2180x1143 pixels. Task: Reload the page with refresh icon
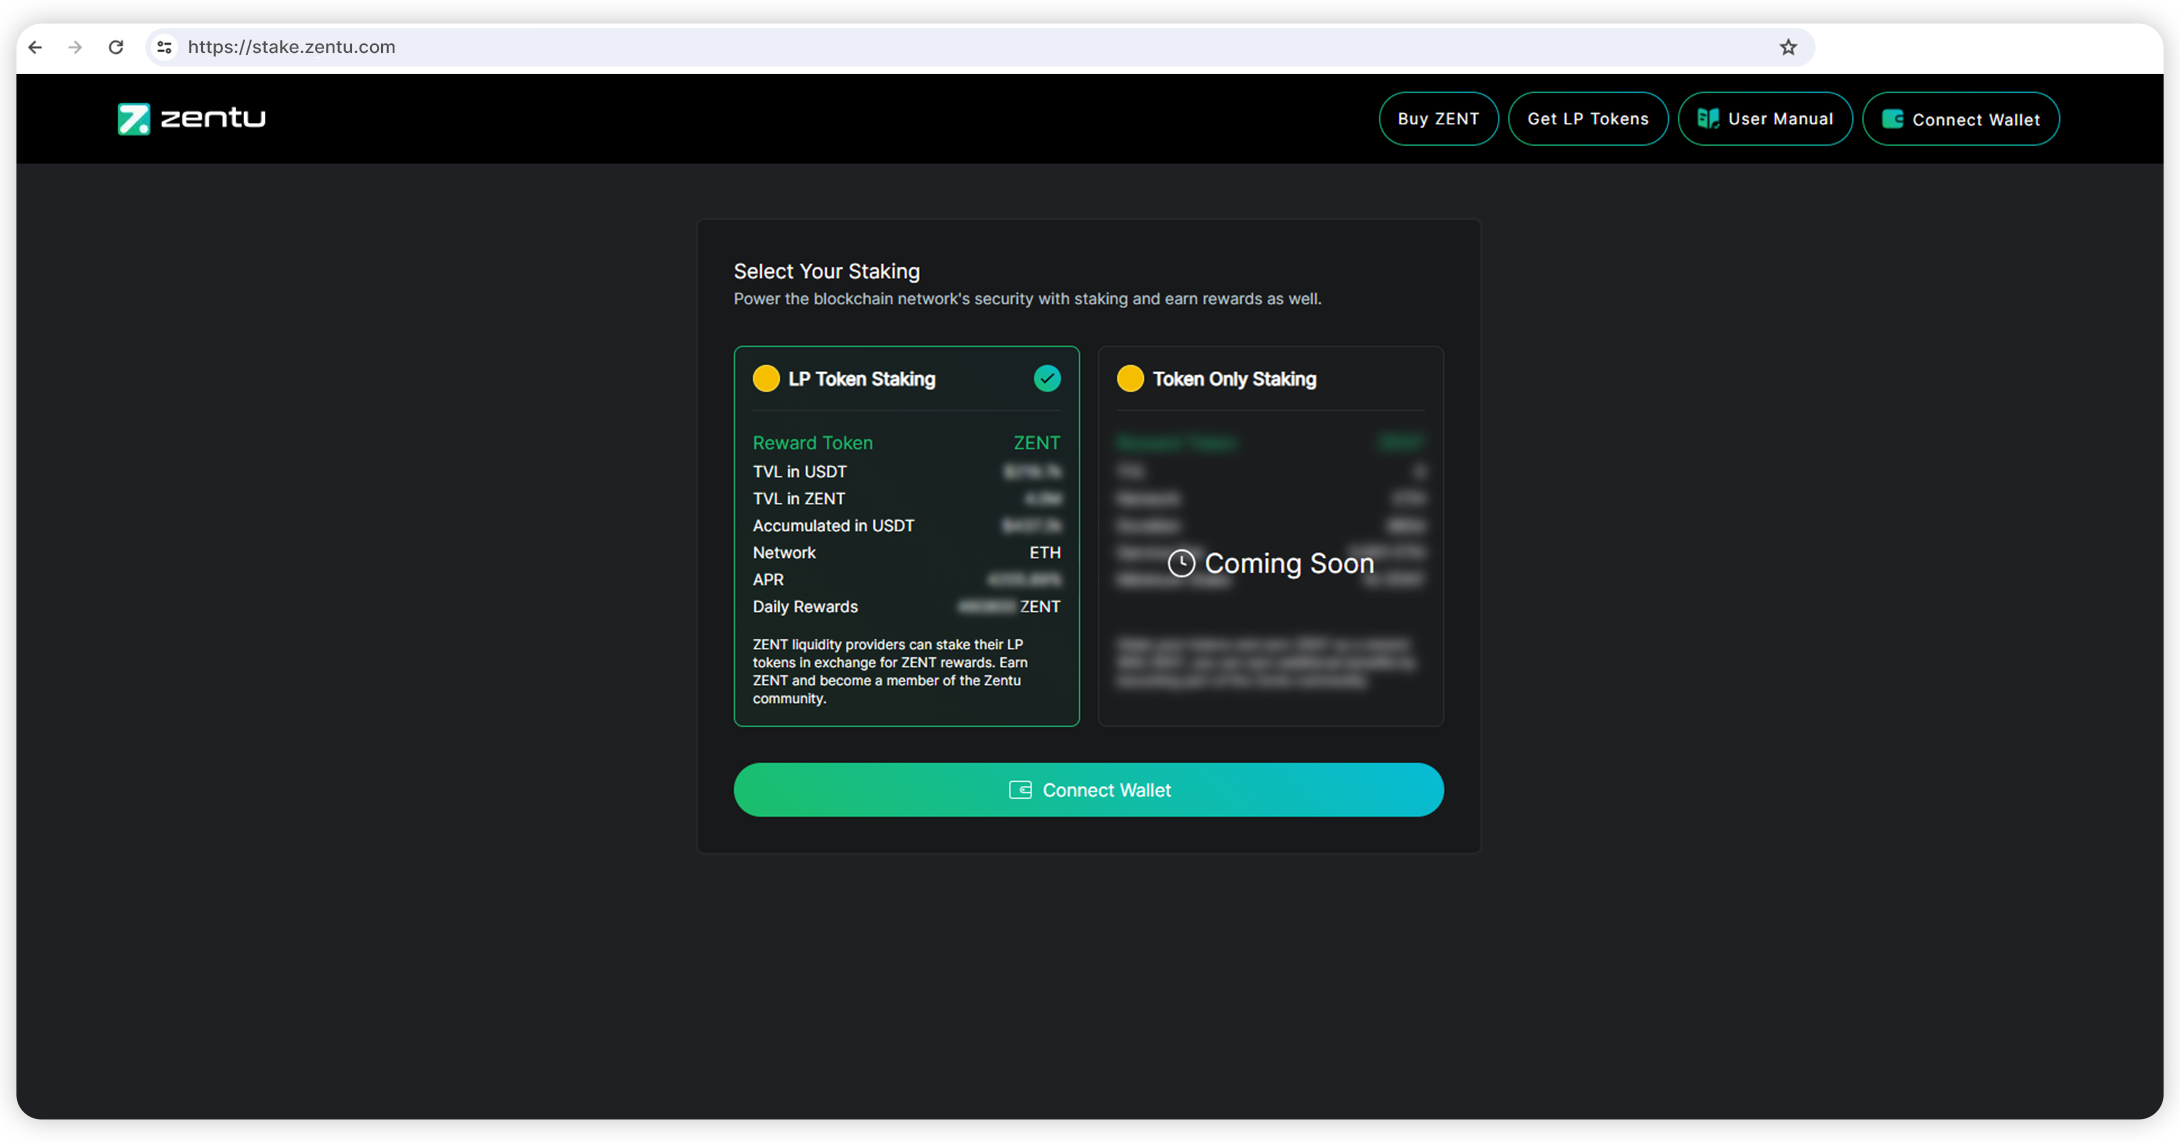pyautogui.click(x=116, y=47)
